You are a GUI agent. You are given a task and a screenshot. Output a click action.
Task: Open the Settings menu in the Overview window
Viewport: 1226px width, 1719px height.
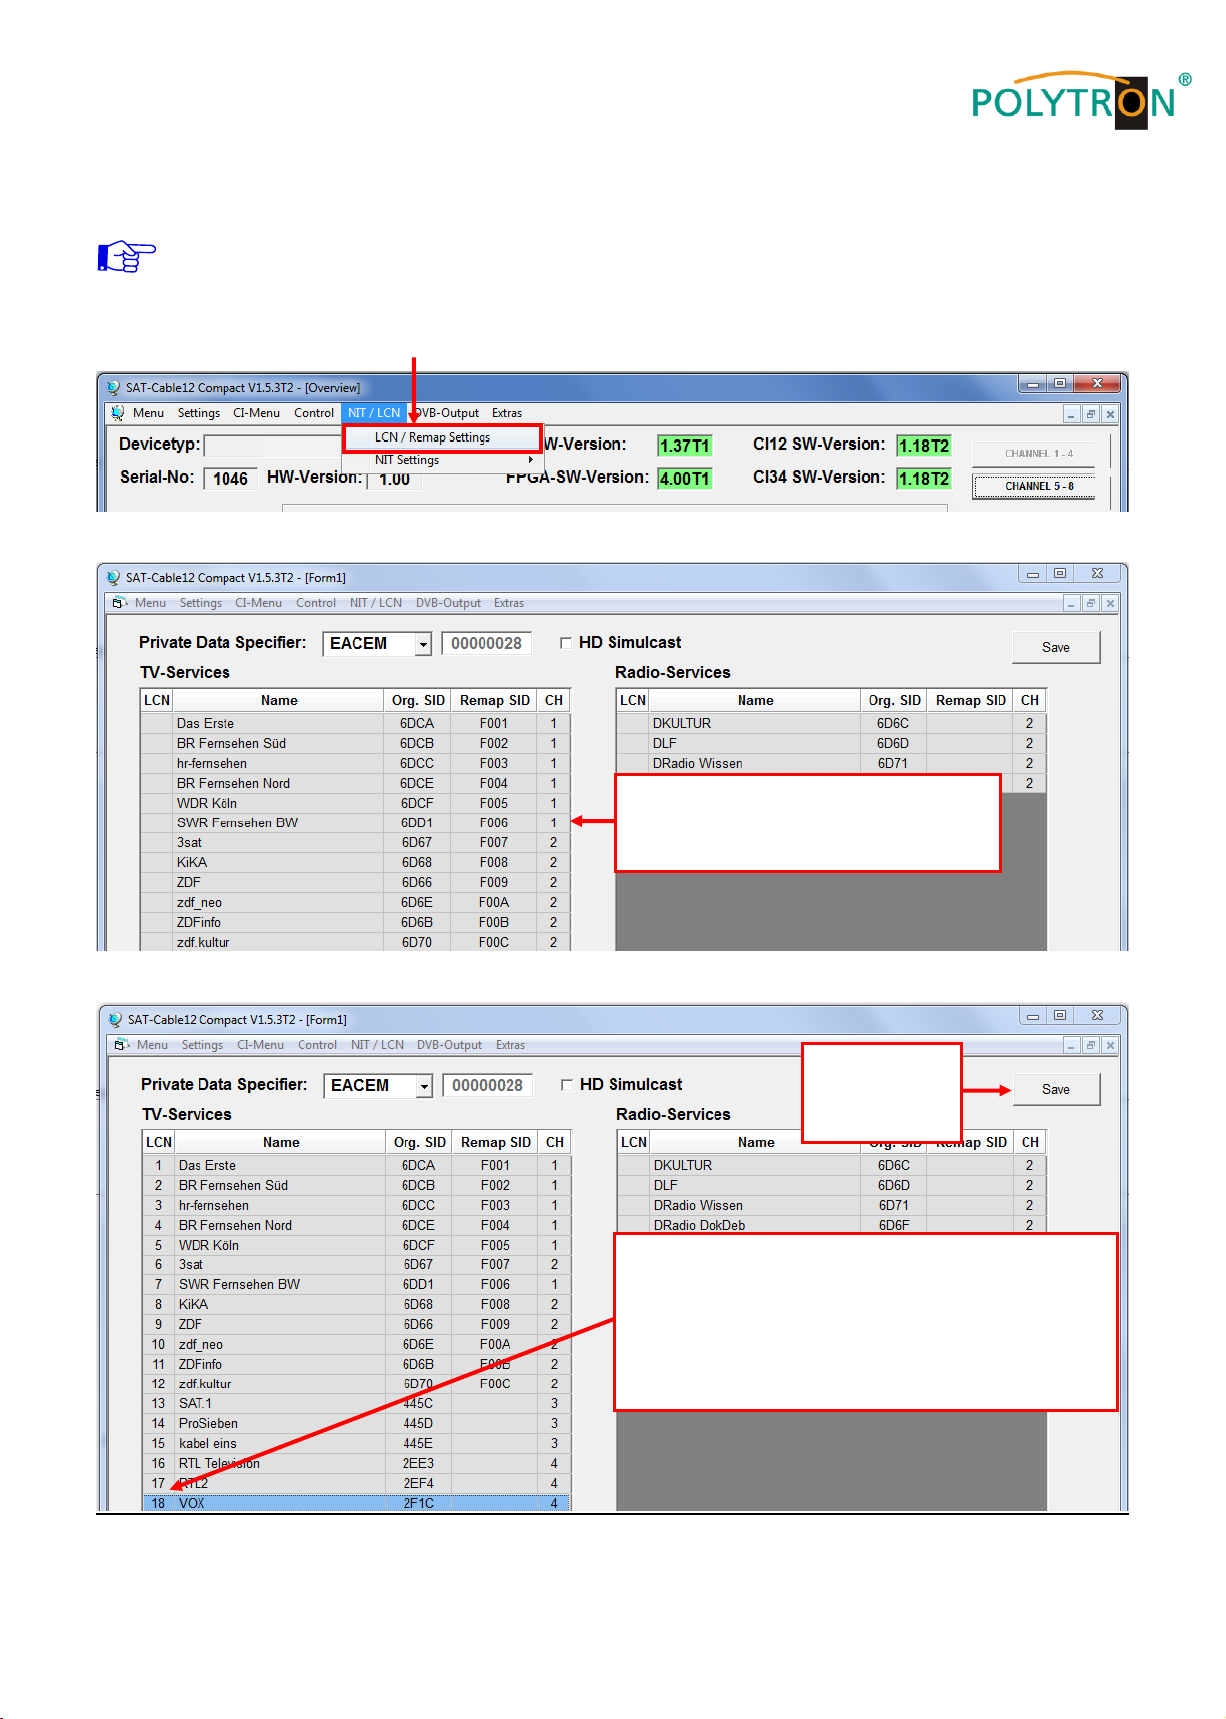[x=199, y=413]
